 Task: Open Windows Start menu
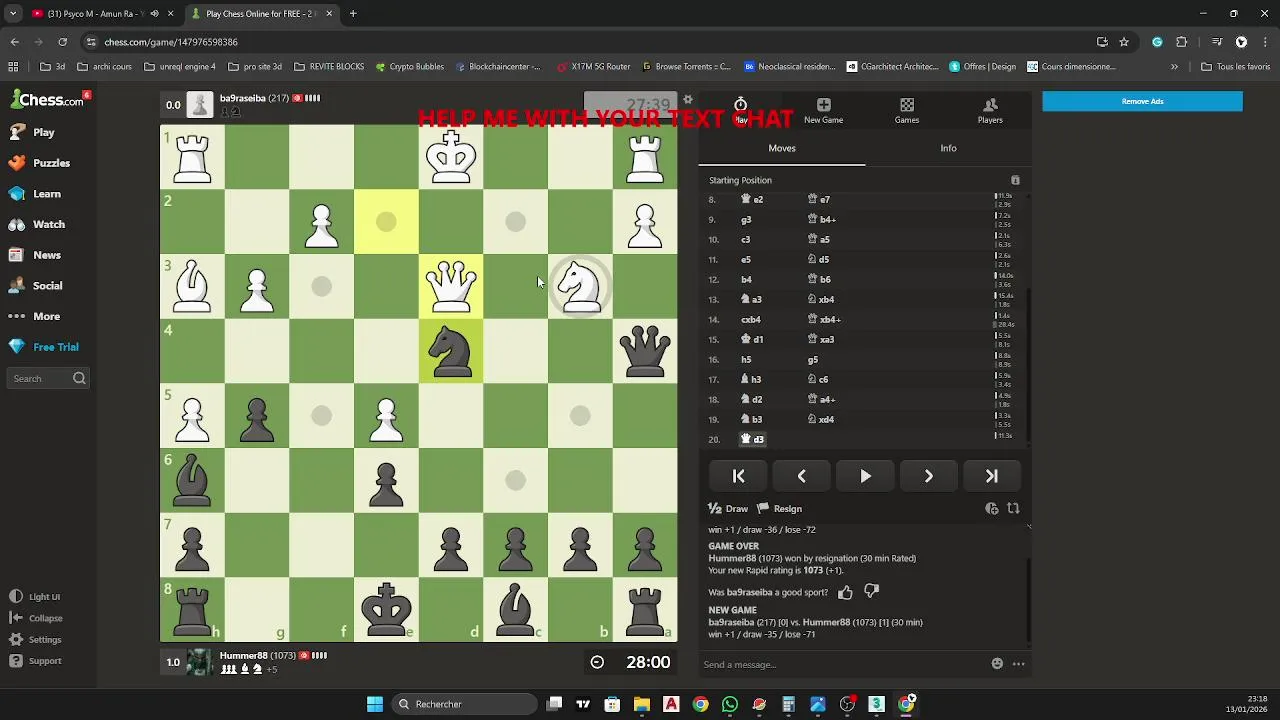pos(375,704)
